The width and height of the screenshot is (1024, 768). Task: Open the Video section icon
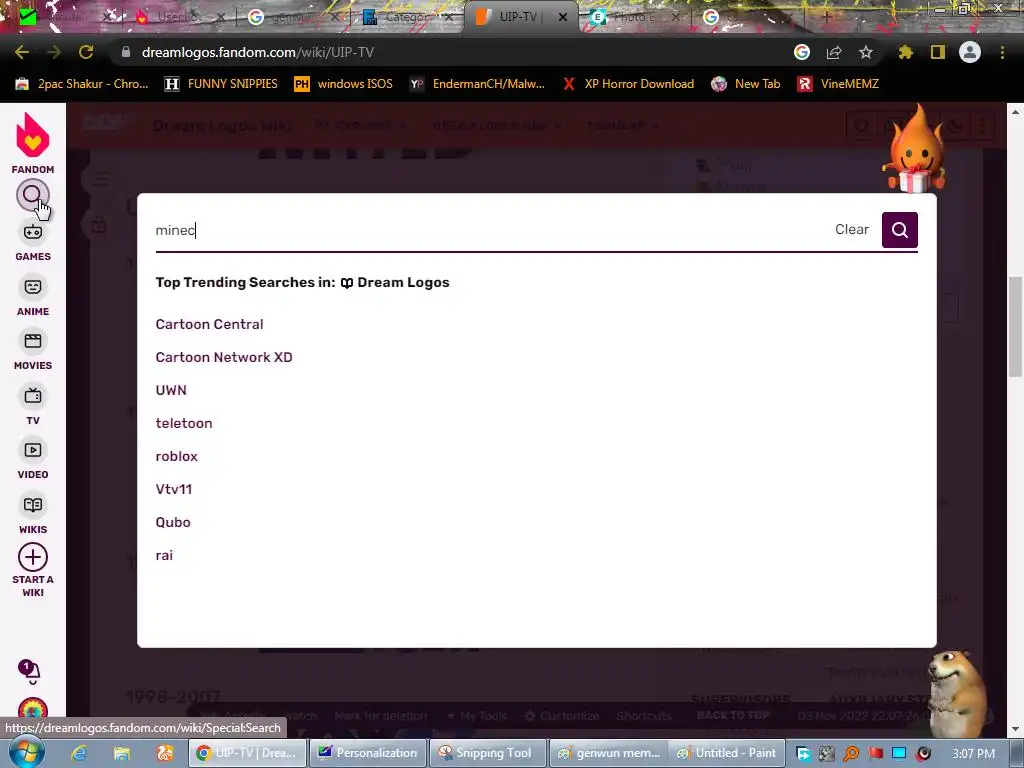click(x=33, y=451)
